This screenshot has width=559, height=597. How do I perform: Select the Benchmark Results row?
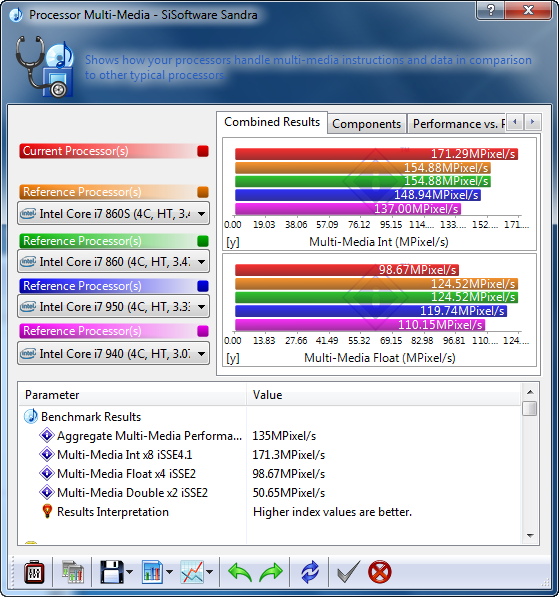270,417
